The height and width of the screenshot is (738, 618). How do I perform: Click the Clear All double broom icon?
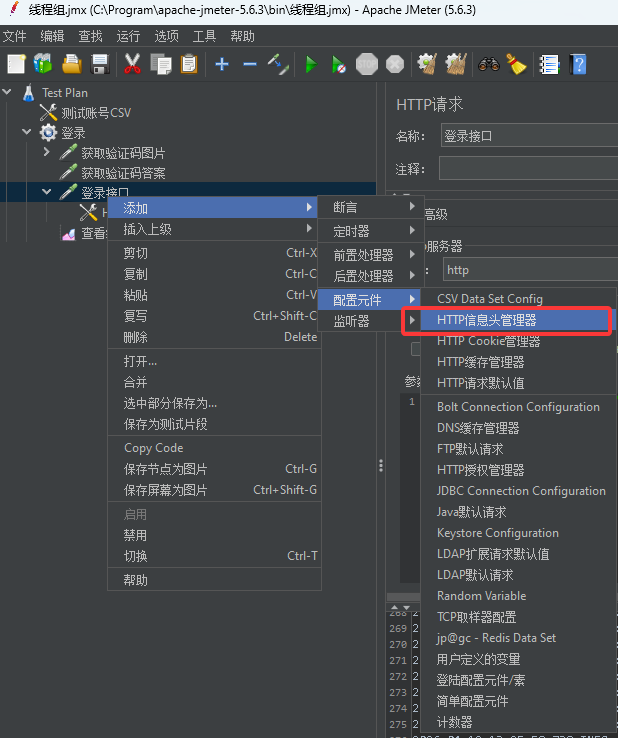click(455, 64)
